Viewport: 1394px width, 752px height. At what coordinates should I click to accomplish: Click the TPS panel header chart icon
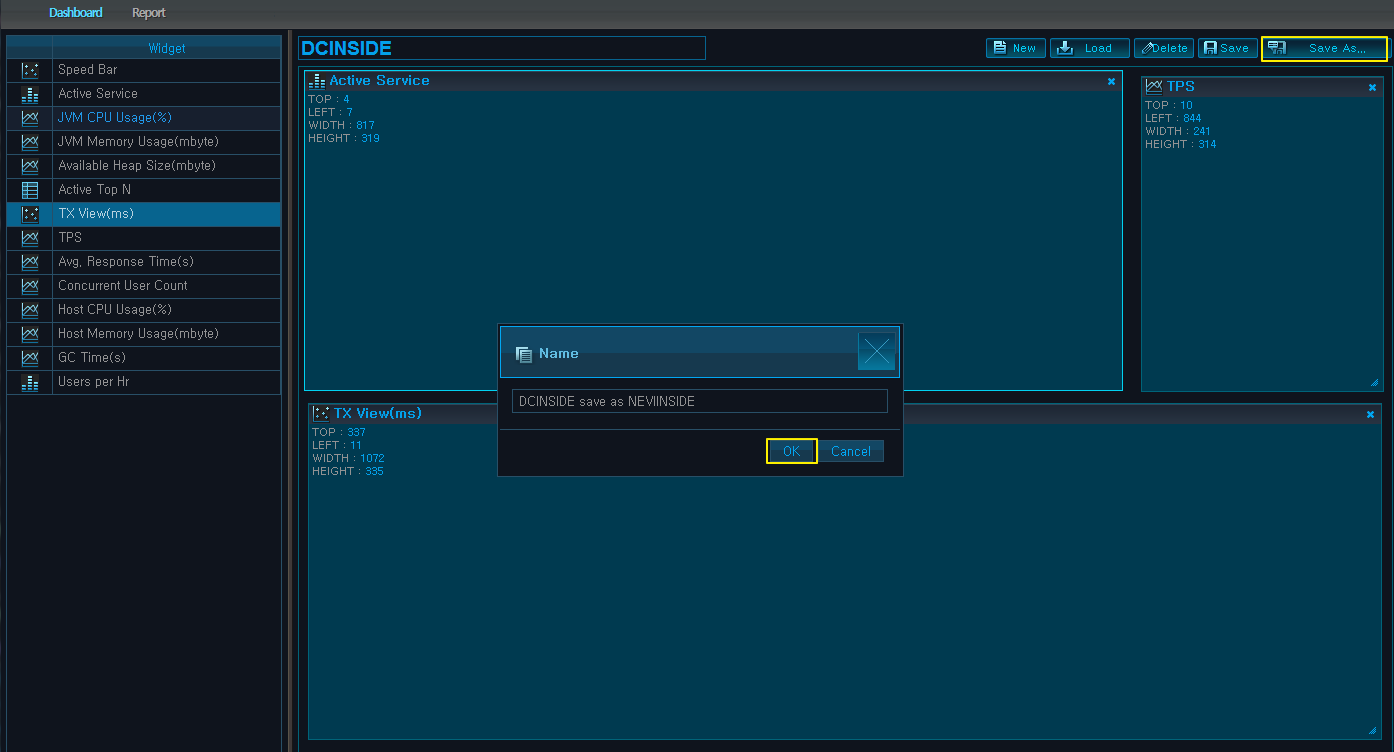tap(1154, 87)
